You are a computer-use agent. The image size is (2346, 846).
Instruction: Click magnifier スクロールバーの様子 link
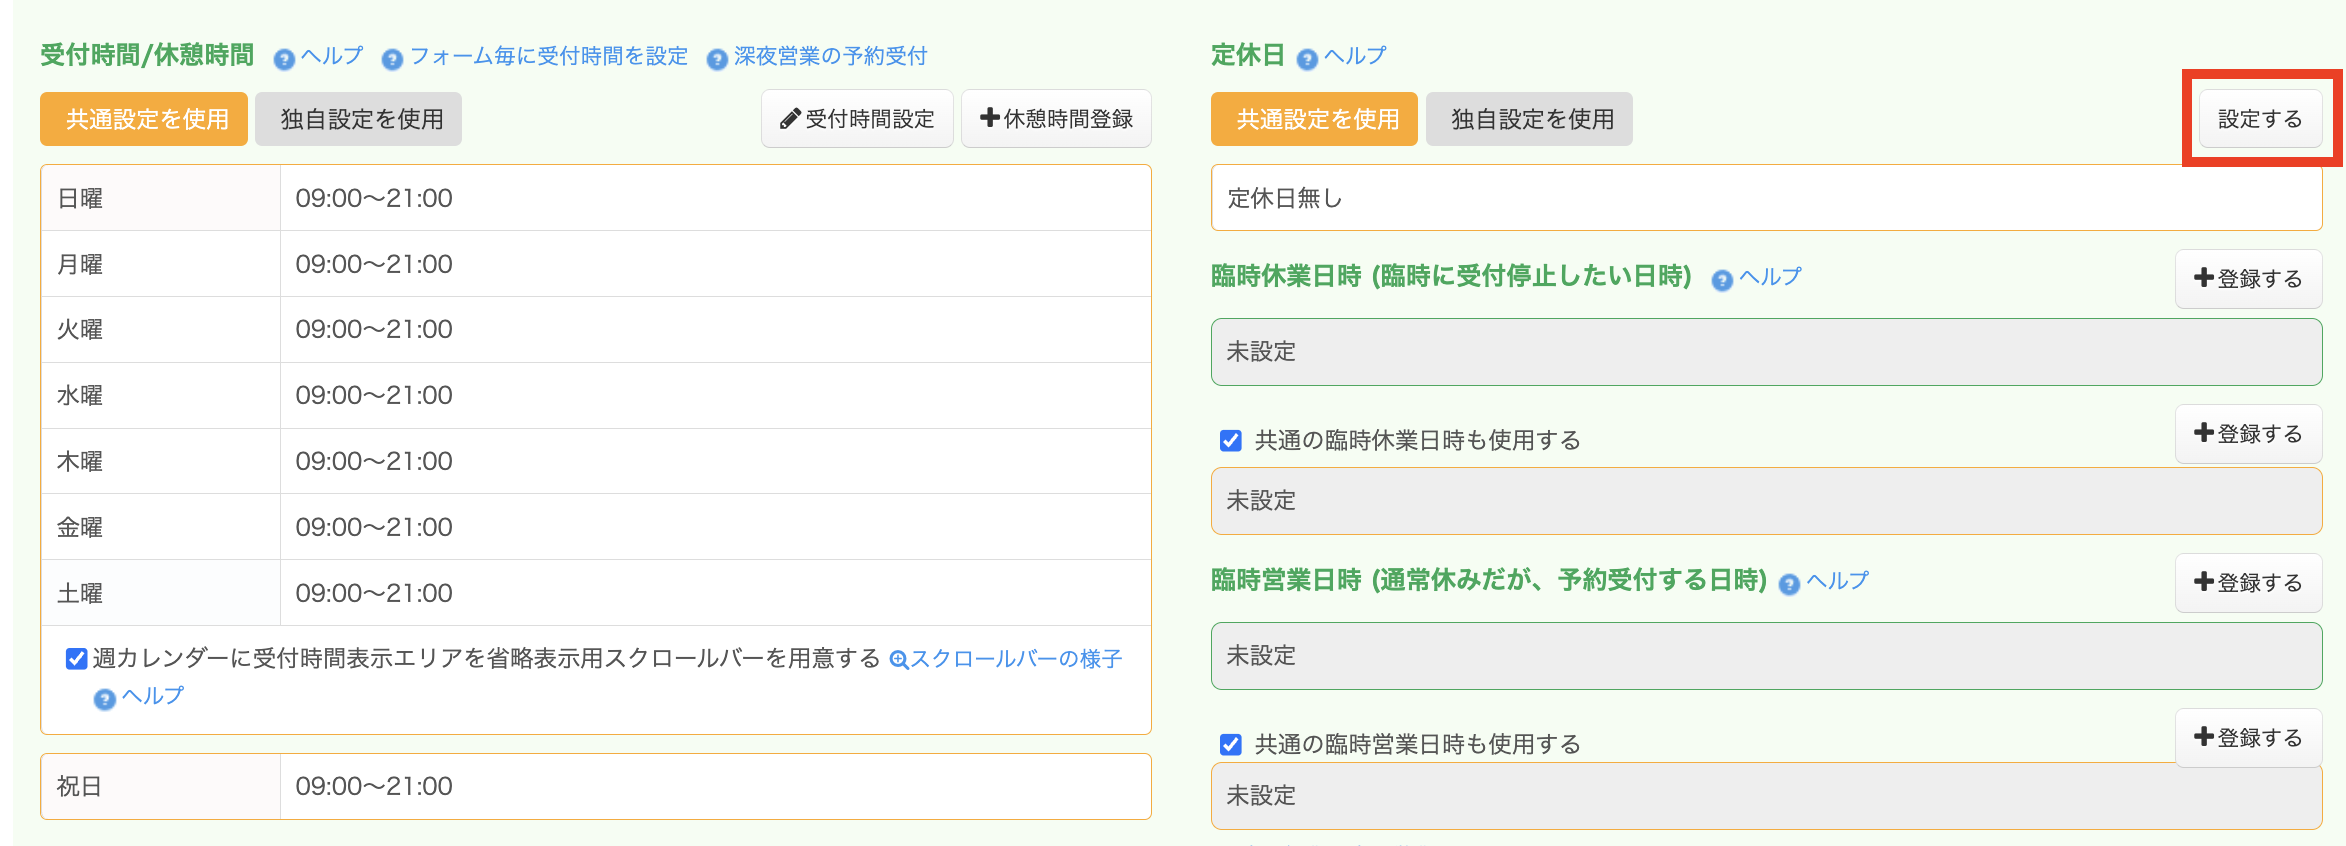click(1006, 659)
